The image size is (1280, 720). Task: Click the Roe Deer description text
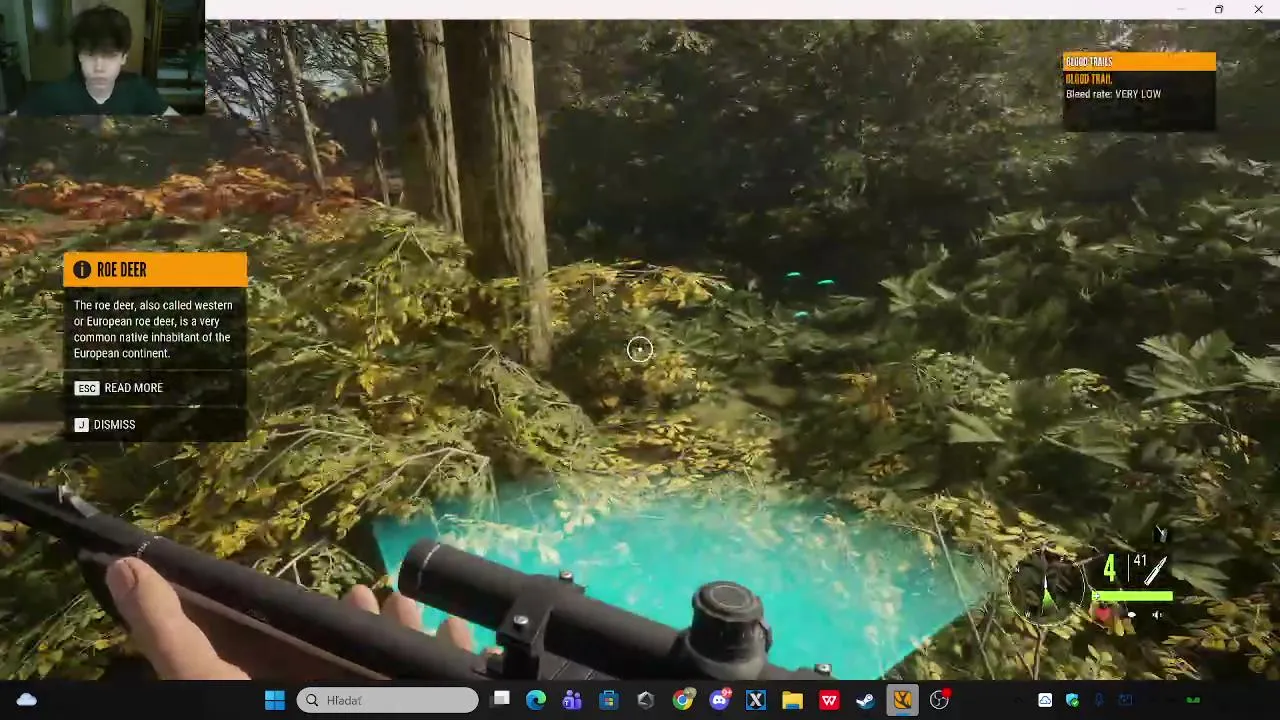[153, 329]
